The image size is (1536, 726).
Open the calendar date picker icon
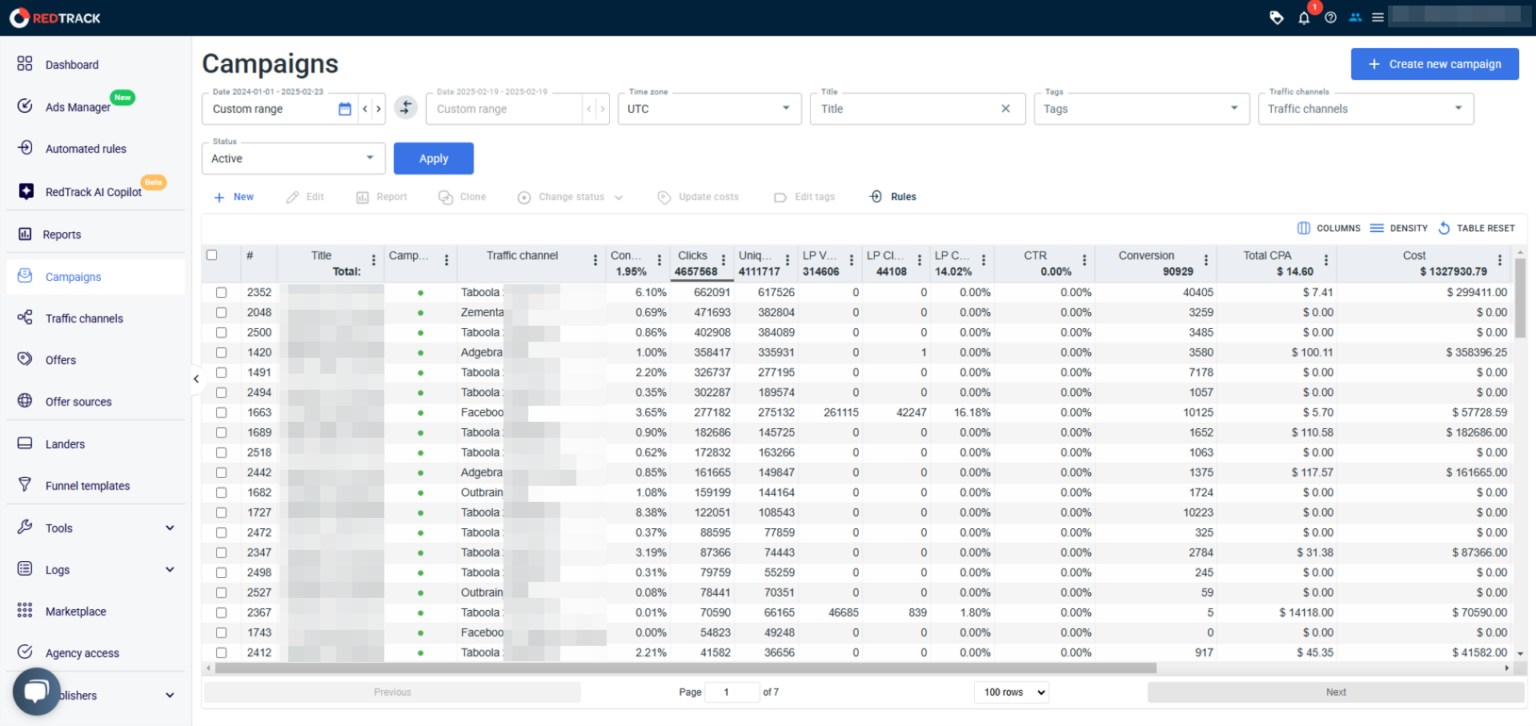pyautogui.click(x=345, y=109)
